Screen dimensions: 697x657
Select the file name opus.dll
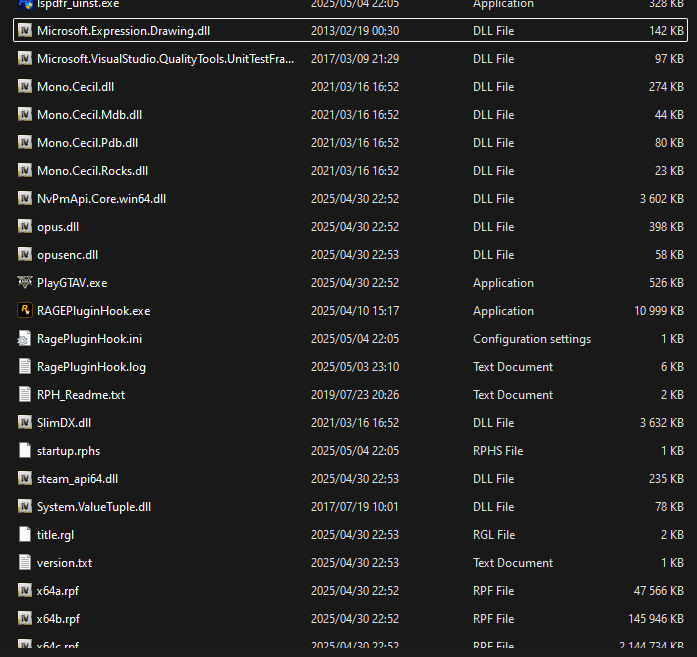tap(58, 227)
